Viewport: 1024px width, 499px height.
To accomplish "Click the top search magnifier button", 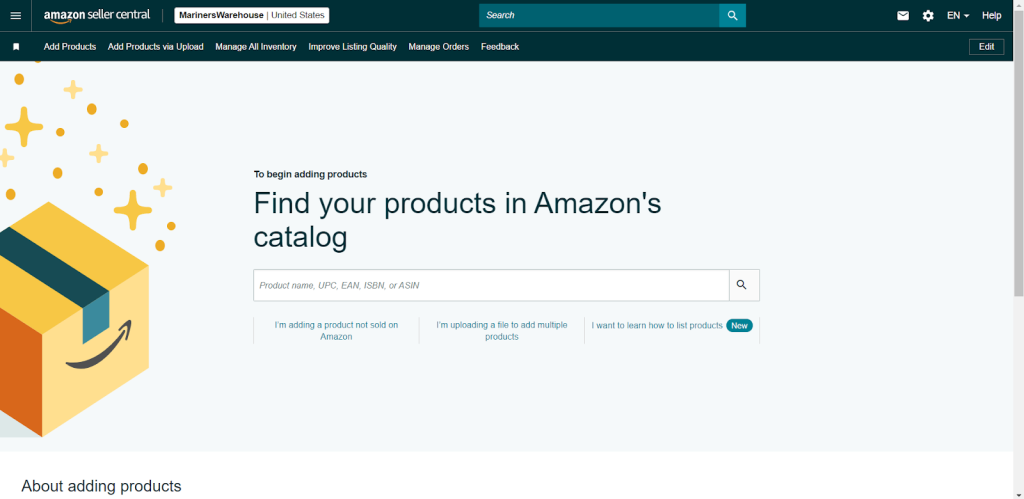I will (732, 16).
